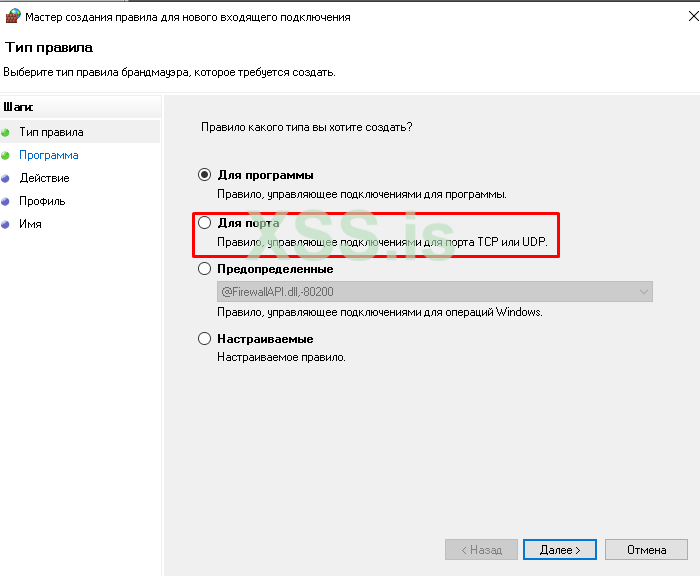Click the Отмена button
700x576 pixels.
point(646,550)
